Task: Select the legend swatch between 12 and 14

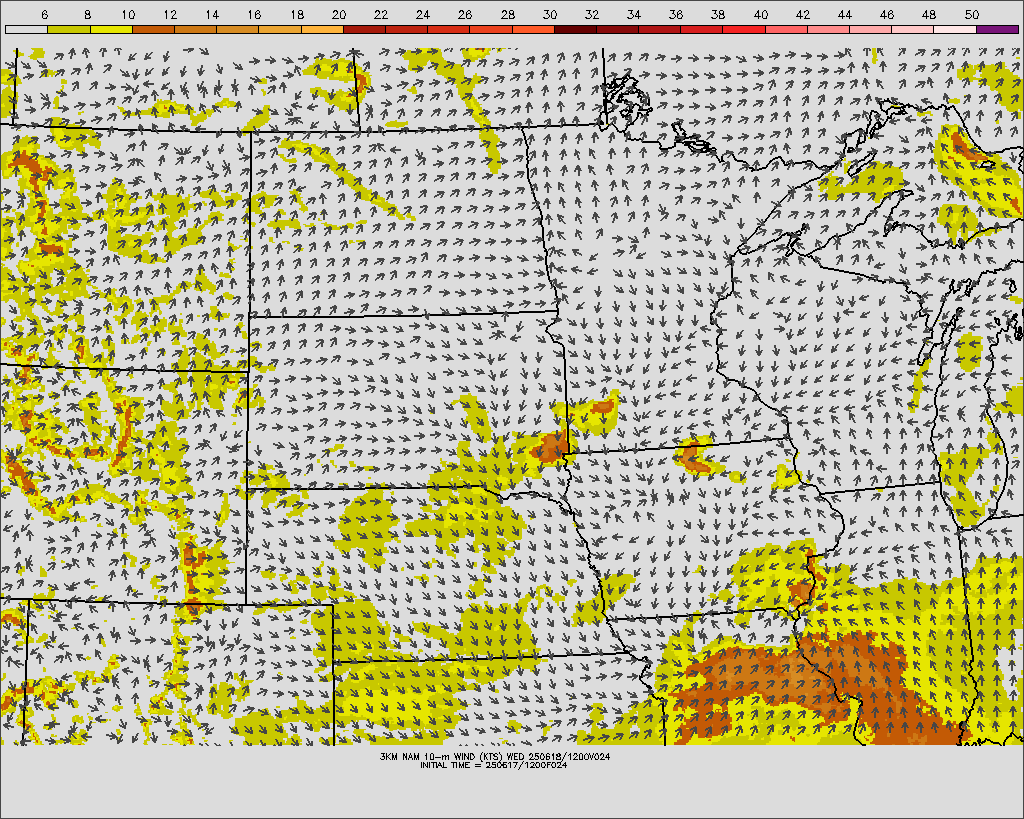Action: pos(195,29)
